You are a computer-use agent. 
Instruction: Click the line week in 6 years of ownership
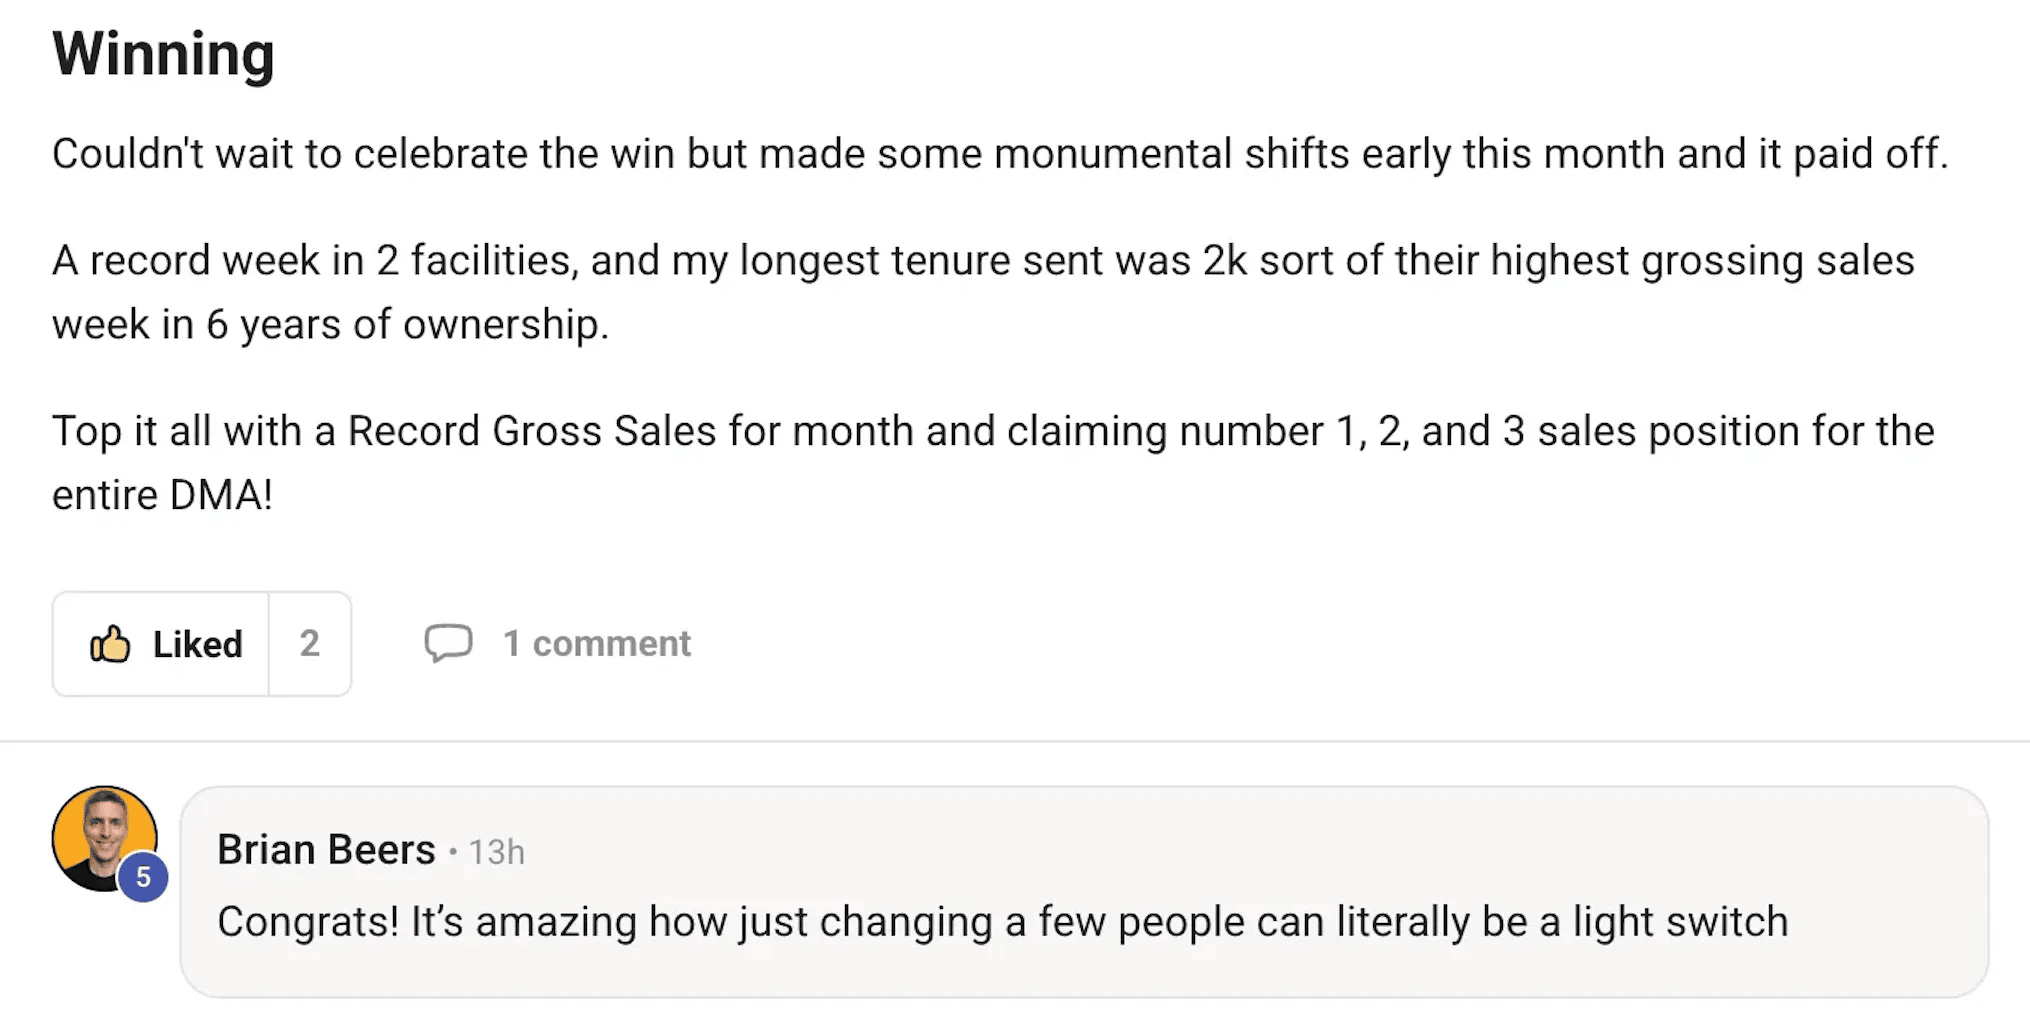[x=330, y=325]
